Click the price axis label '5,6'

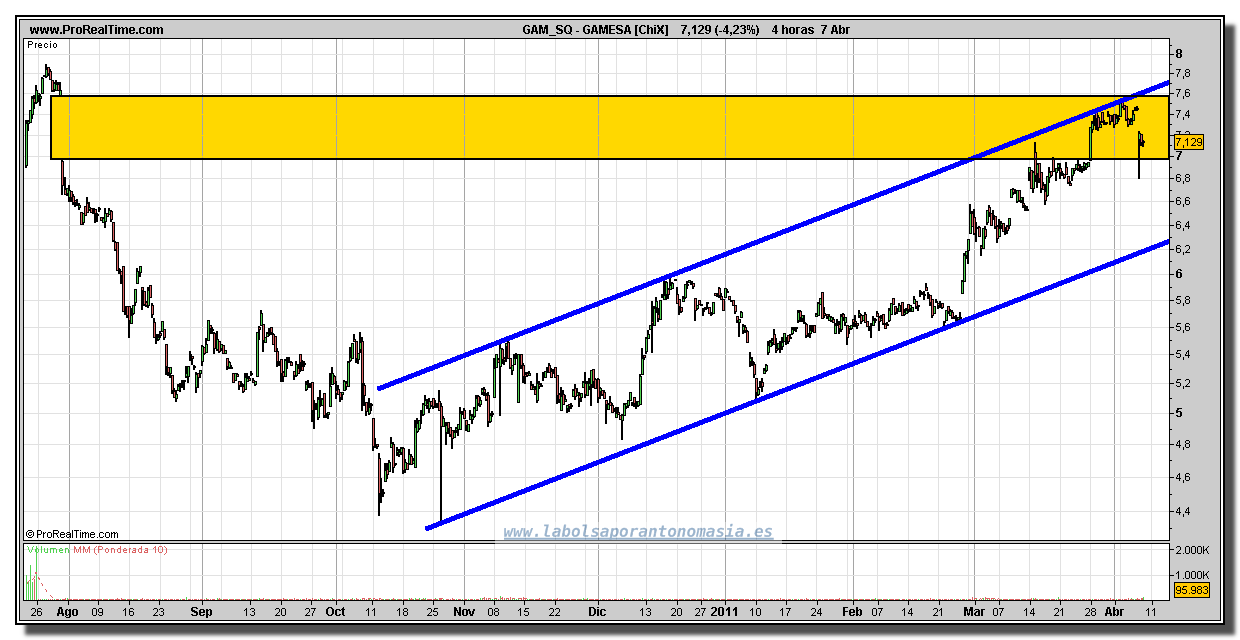coord(1183,327)
